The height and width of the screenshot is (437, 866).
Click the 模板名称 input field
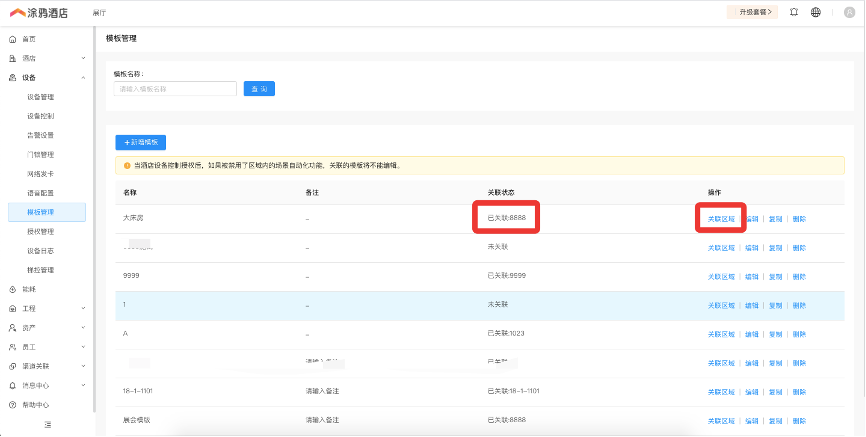[x=175, y=89]
